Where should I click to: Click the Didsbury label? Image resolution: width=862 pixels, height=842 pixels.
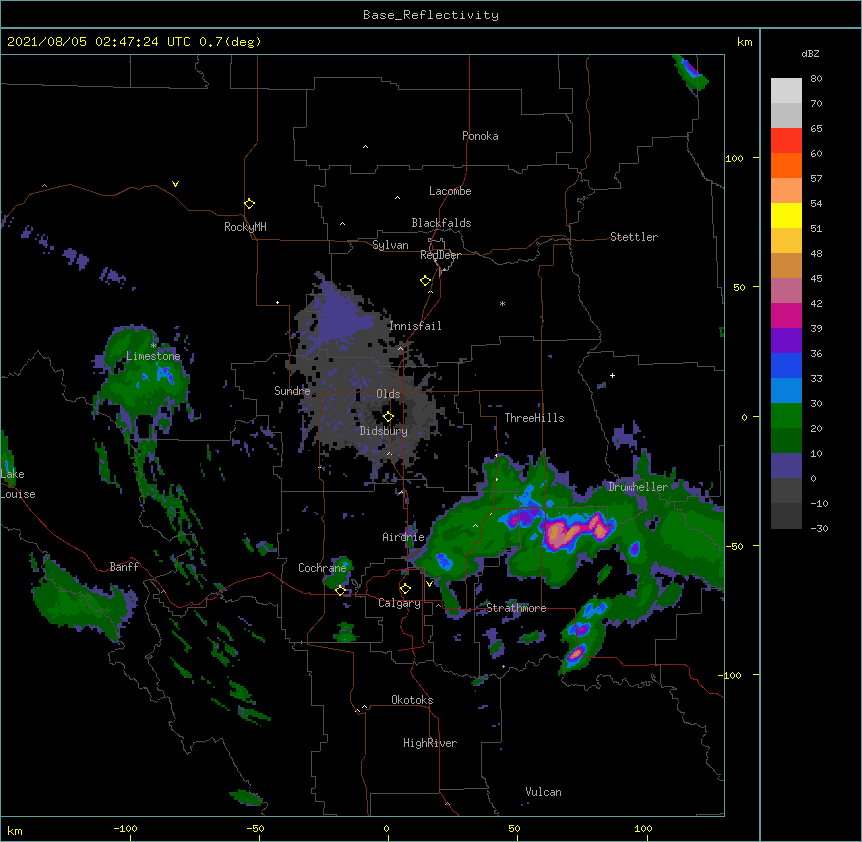(x=384, y=431)
